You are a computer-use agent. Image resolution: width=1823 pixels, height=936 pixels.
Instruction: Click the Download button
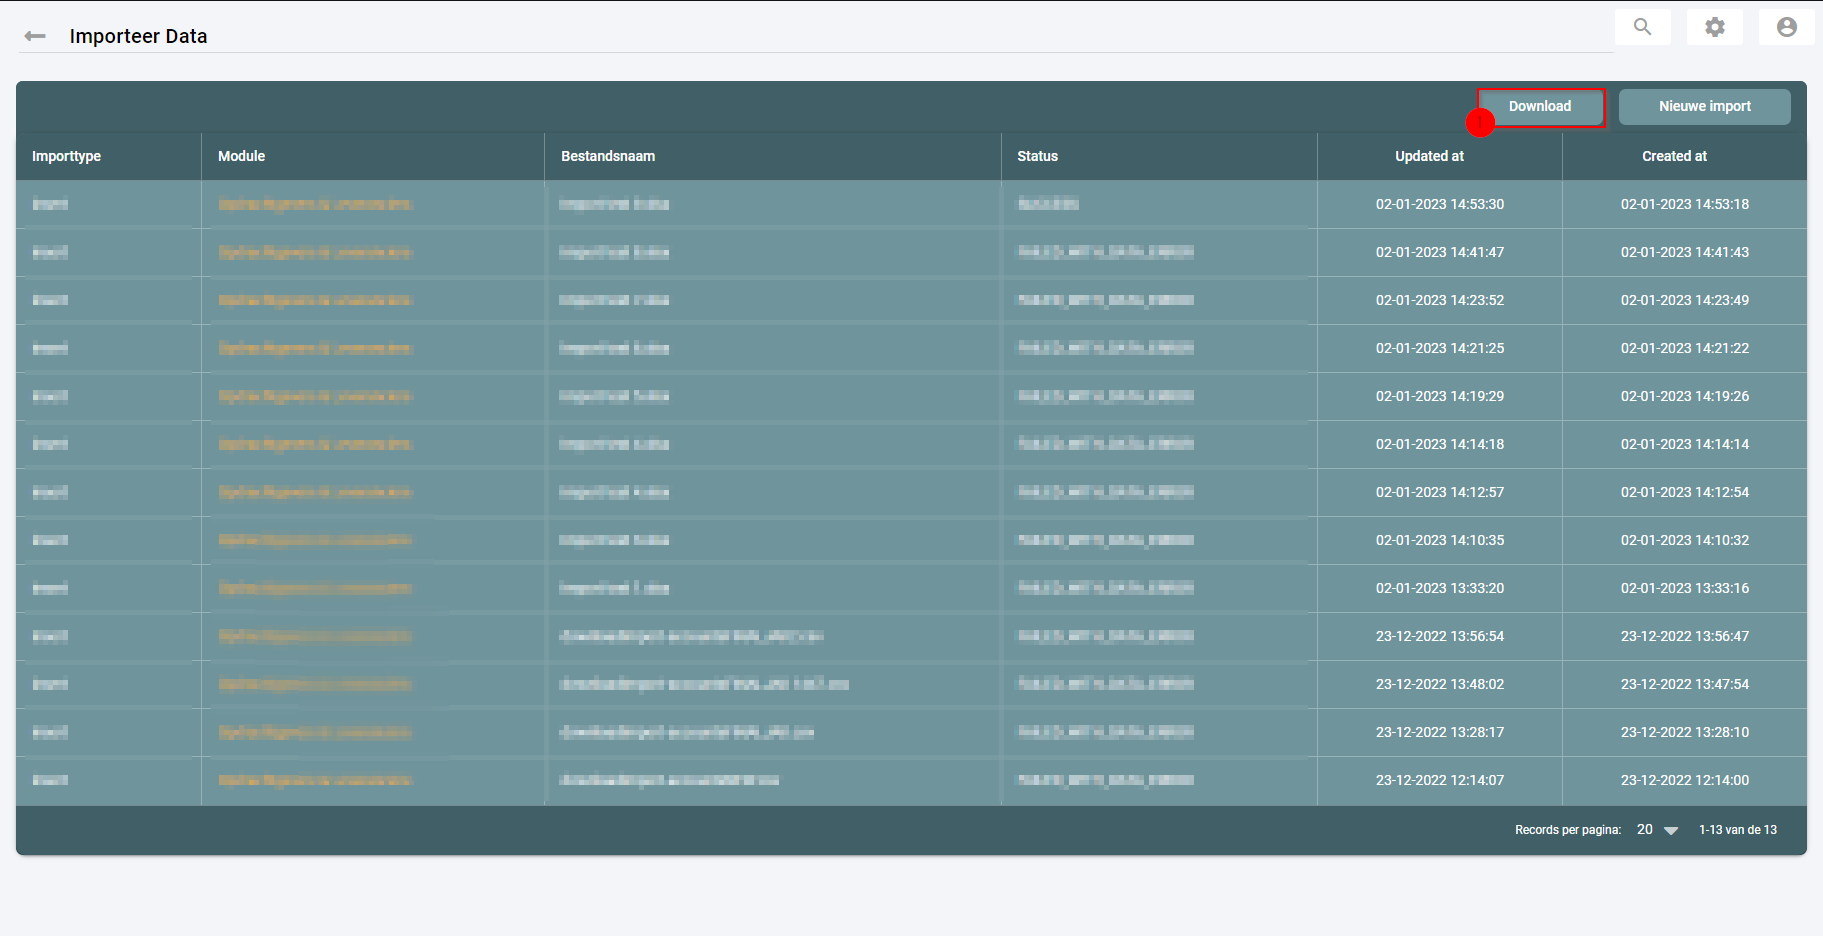[x=1540, y=107]
